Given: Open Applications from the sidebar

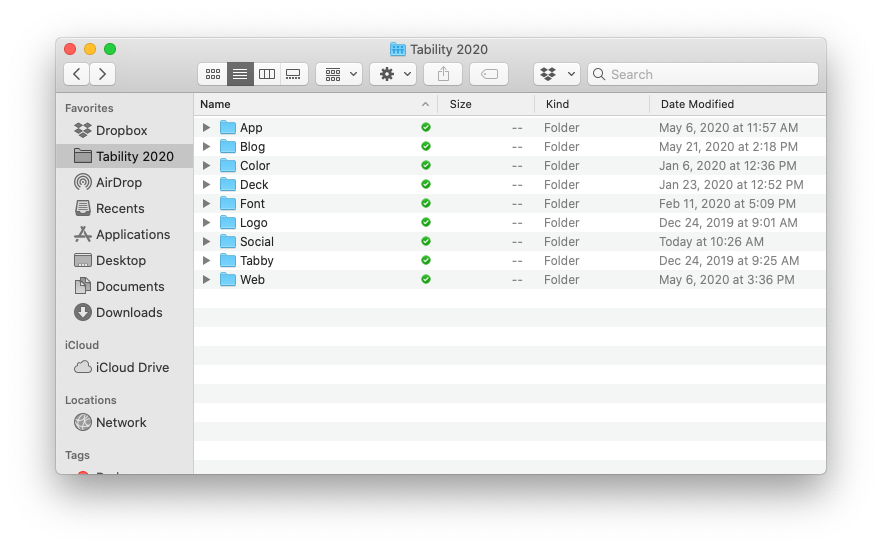Looking at the screenshot, I should [x=122, y=234].
